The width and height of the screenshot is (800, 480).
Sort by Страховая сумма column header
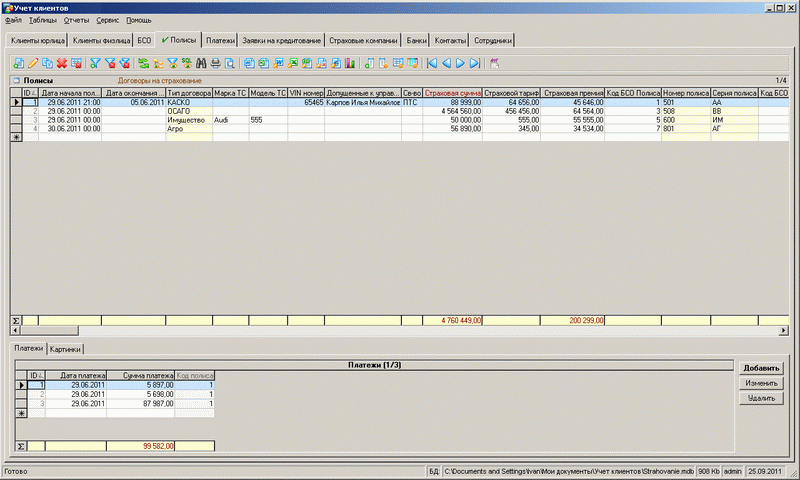452,93
